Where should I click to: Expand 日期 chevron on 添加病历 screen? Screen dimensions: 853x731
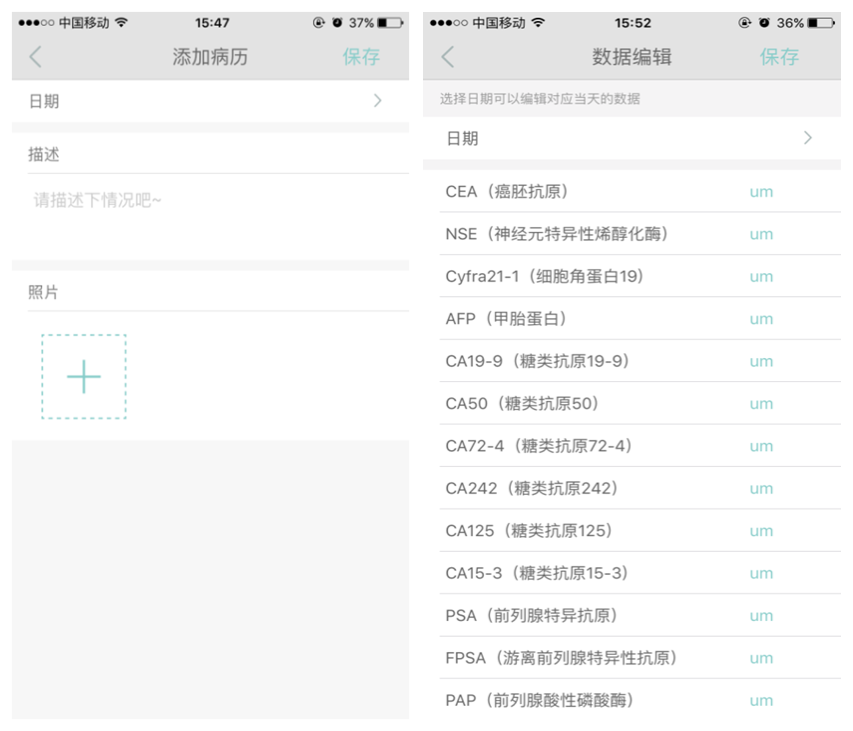pos(377,101)
